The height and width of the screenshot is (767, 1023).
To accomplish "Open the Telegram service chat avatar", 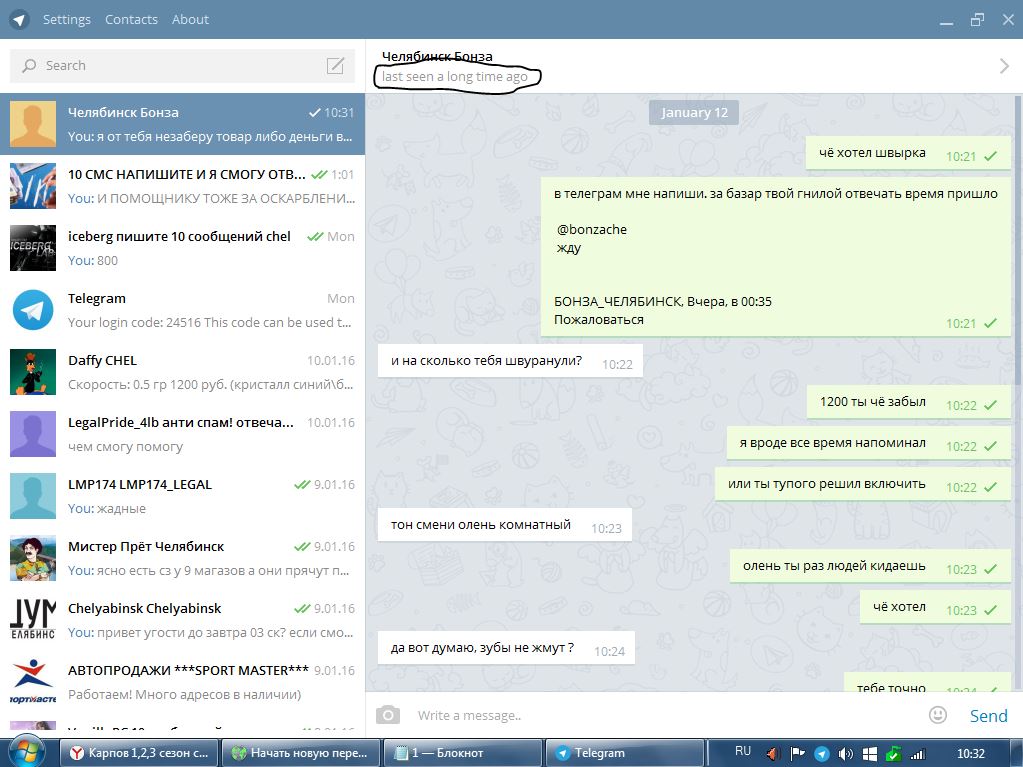I will [33, 310].
